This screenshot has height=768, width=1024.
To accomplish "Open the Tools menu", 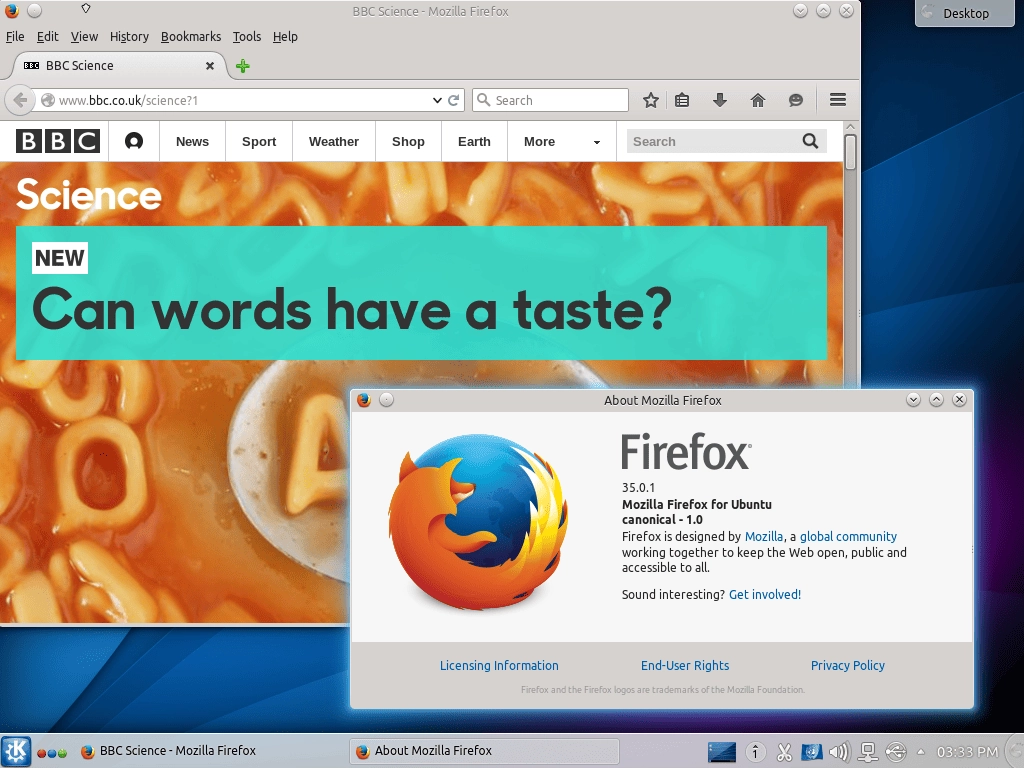I will [247, 37].
